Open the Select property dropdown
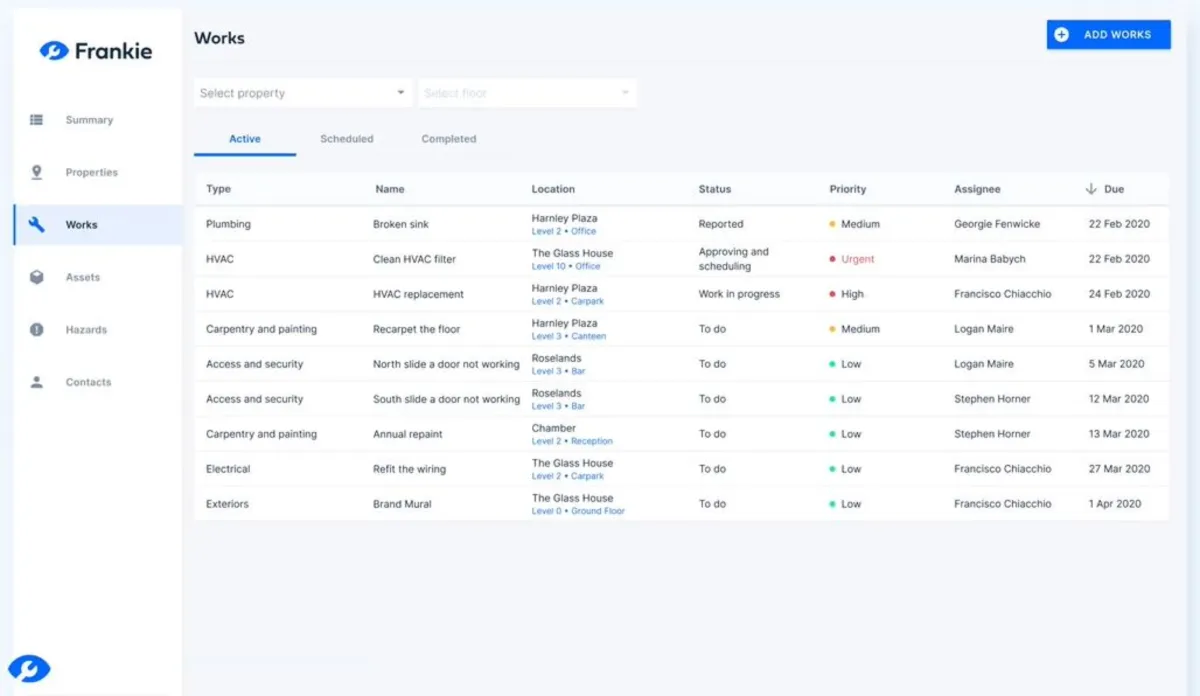1200x696 pixels. tap(302, 93)
